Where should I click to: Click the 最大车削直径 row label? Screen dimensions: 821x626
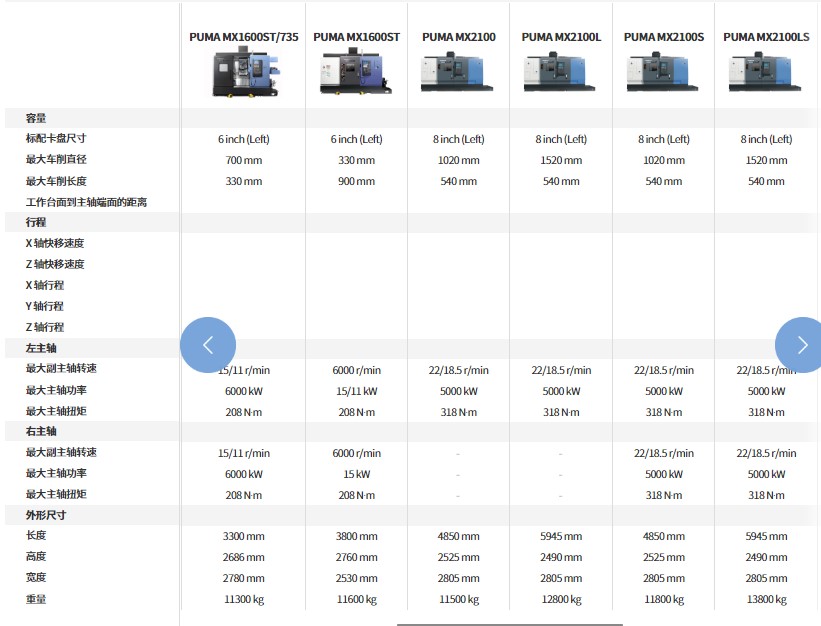click(x=56, y=160)
